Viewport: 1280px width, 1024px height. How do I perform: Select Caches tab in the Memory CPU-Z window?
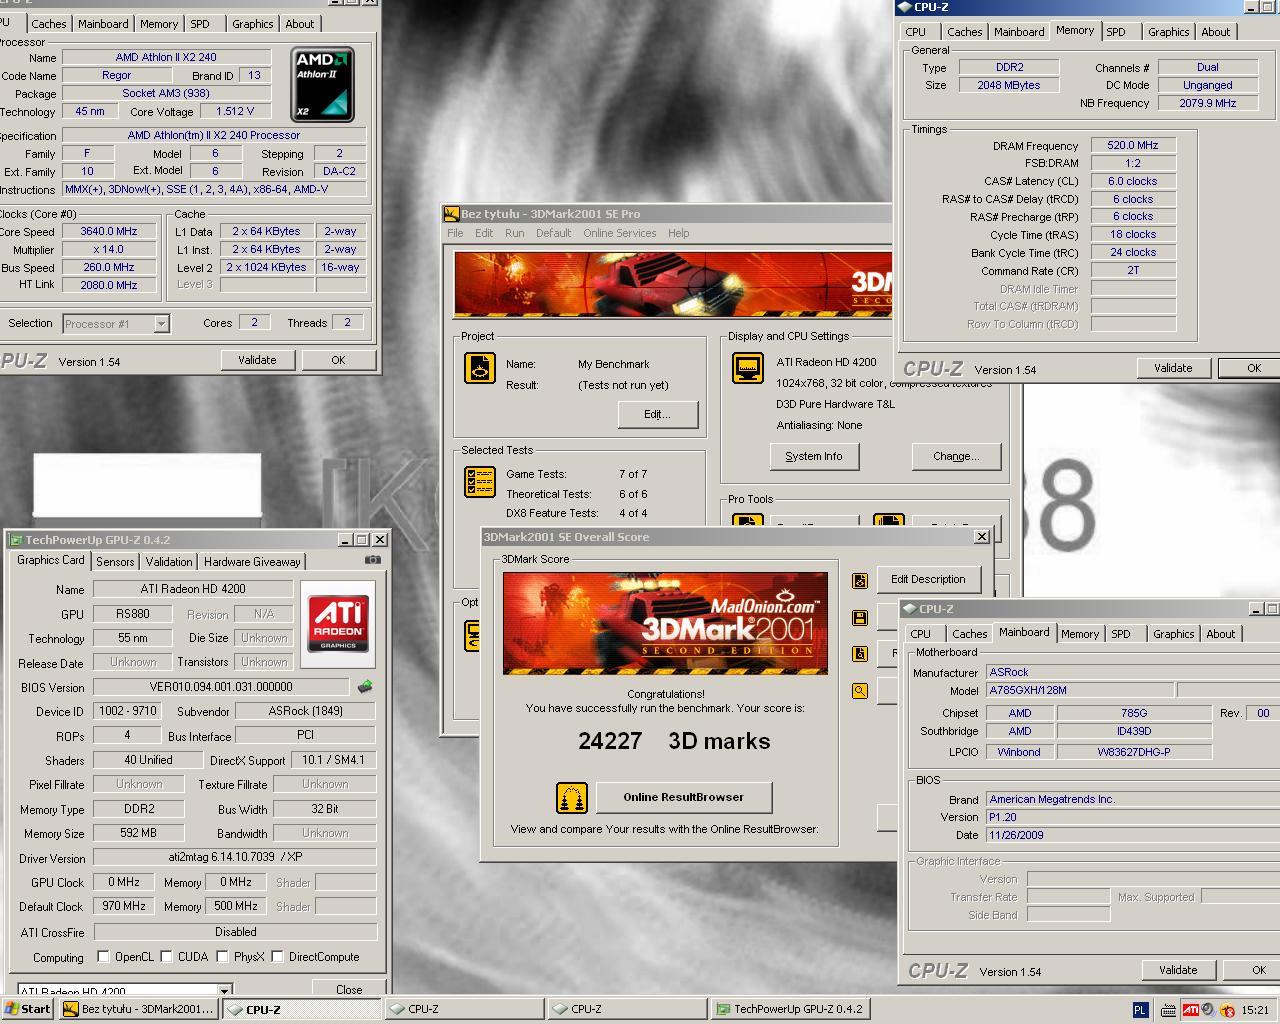point(964,32)
